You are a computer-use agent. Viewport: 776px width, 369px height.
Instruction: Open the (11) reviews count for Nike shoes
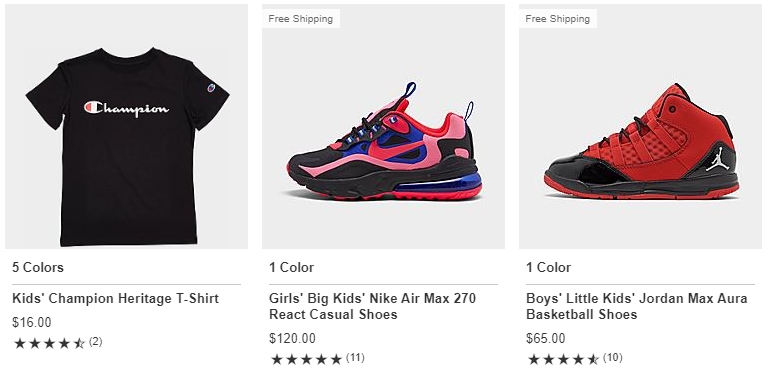pos(355,358)
